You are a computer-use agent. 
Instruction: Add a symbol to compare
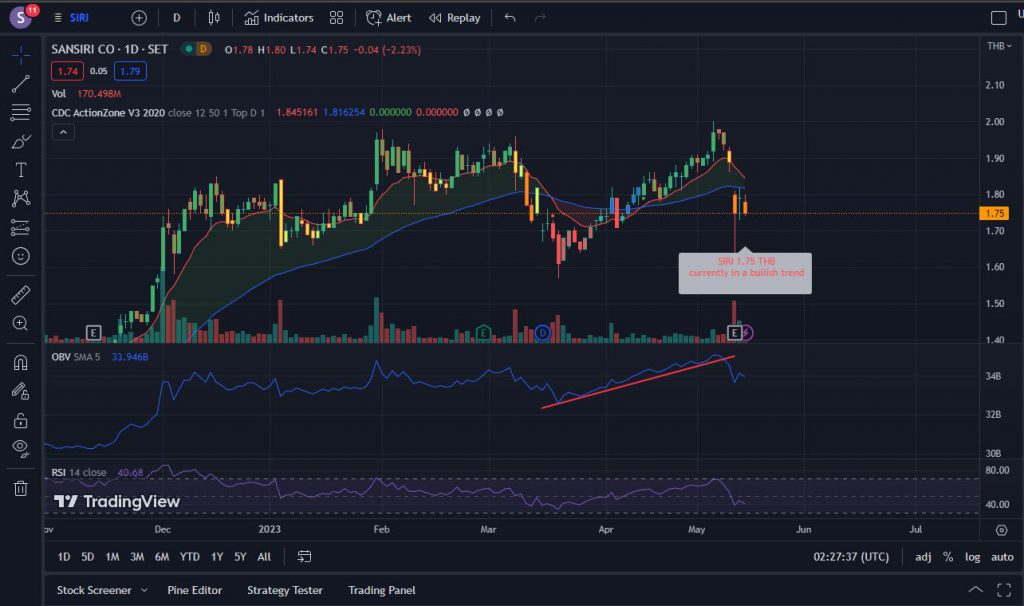click(138, 18)
